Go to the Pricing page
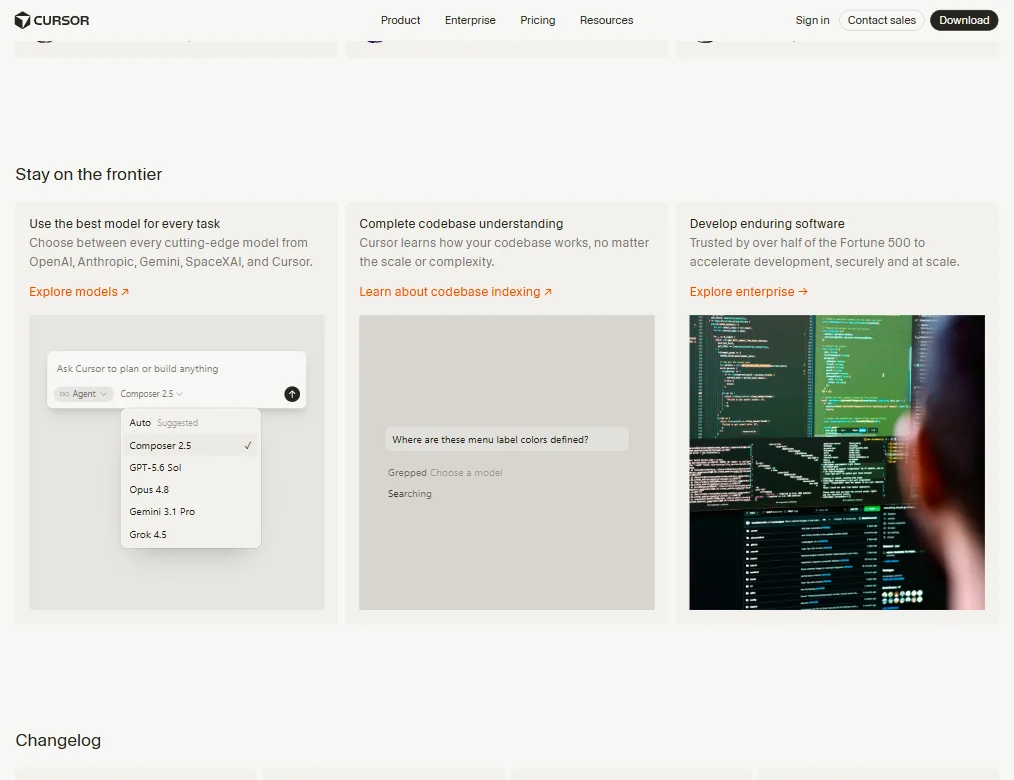Screen dimensions: 1014x780 pyautogui.click(x=537, y=20)
